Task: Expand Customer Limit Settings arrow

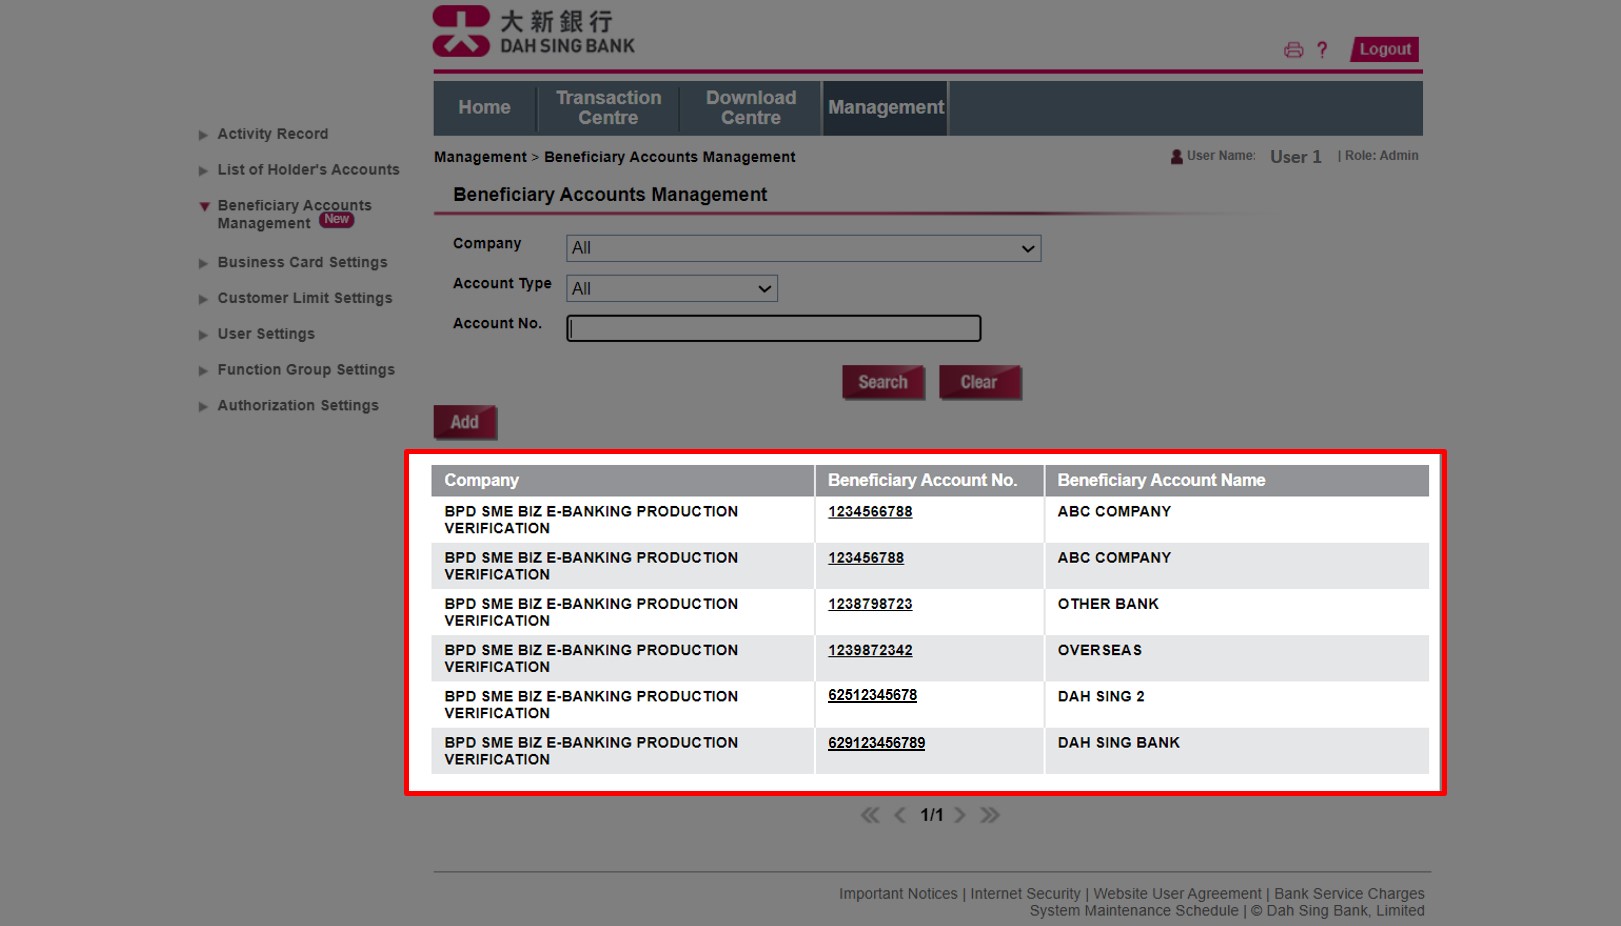Action: 203,299
